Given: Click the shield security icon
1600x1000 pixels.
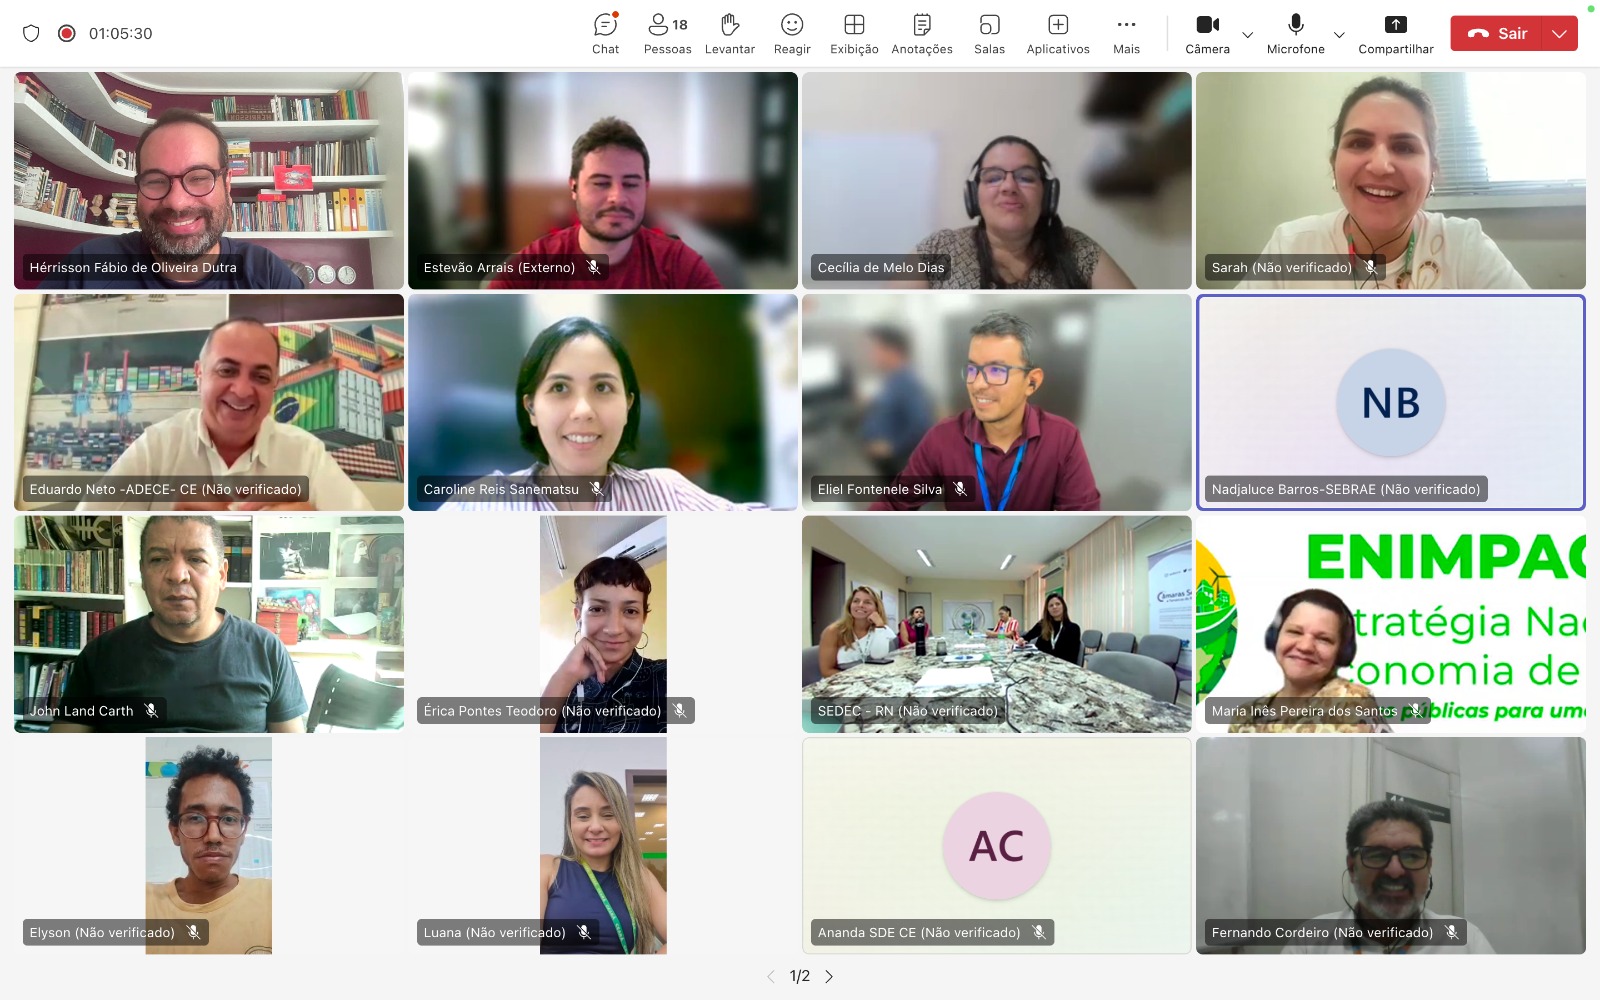Looking at the screenshot, I should click(x=31, y=33).
